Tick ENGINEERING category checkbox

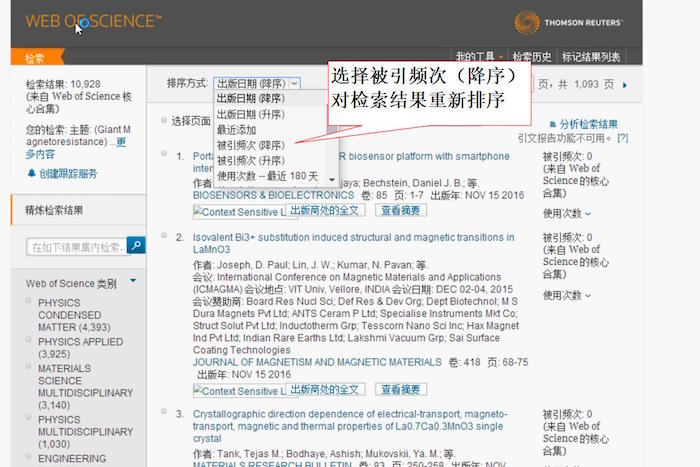click(29, 456)
